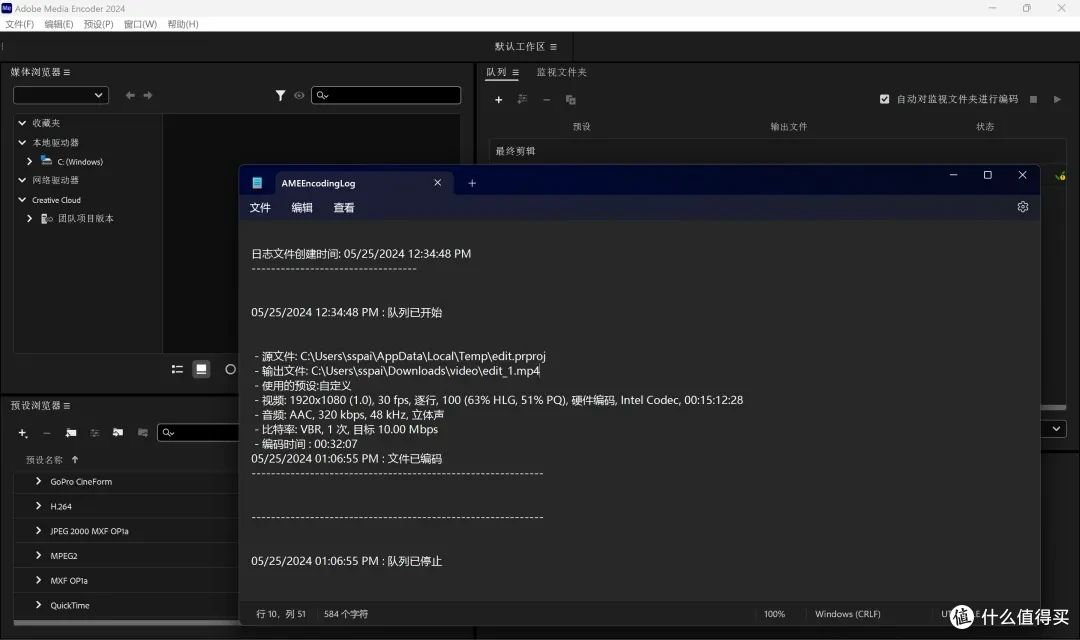Remove the selected preset with minus icon
This screenshot has height=640, width=1080.
(47, 433)
